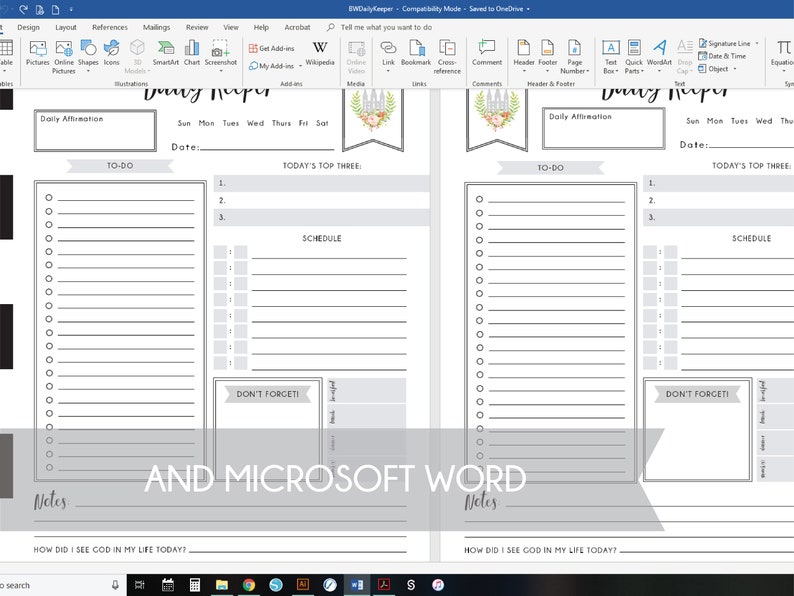Open the Help tab
Screen dimensions: 794x596
coord(261,27)
